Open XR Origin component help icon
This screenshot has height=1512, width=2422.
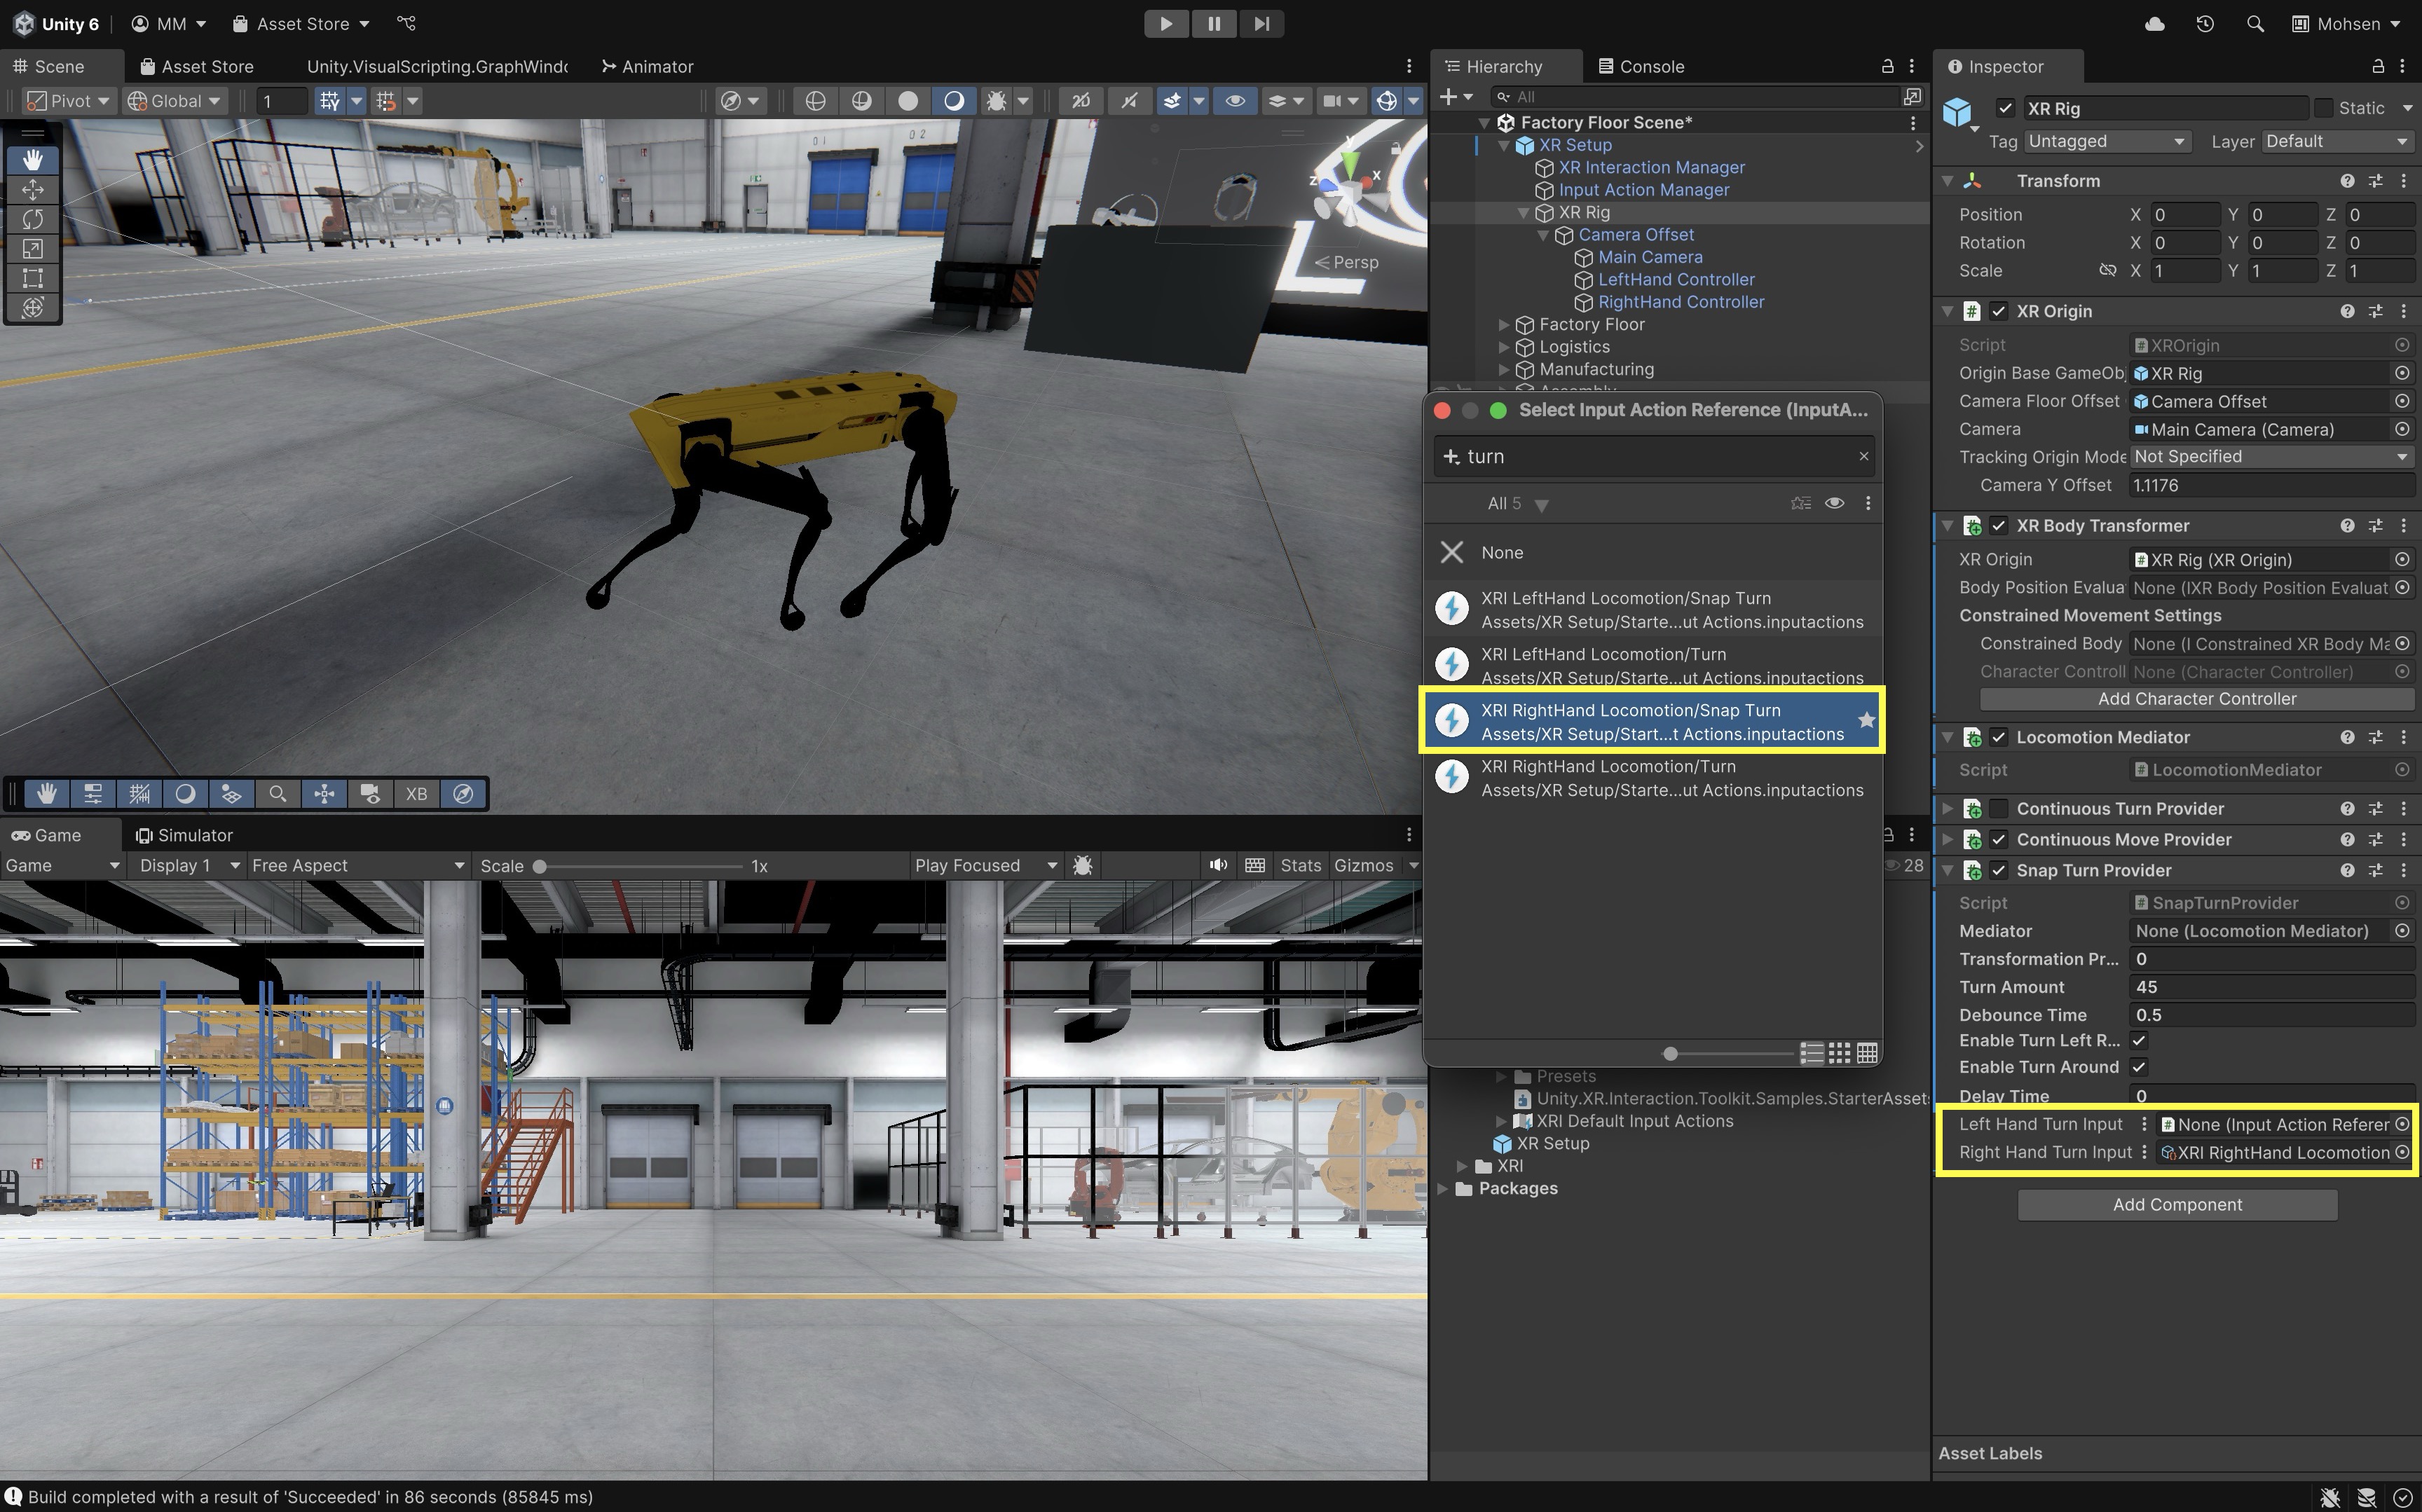(x=2347, y=311)
